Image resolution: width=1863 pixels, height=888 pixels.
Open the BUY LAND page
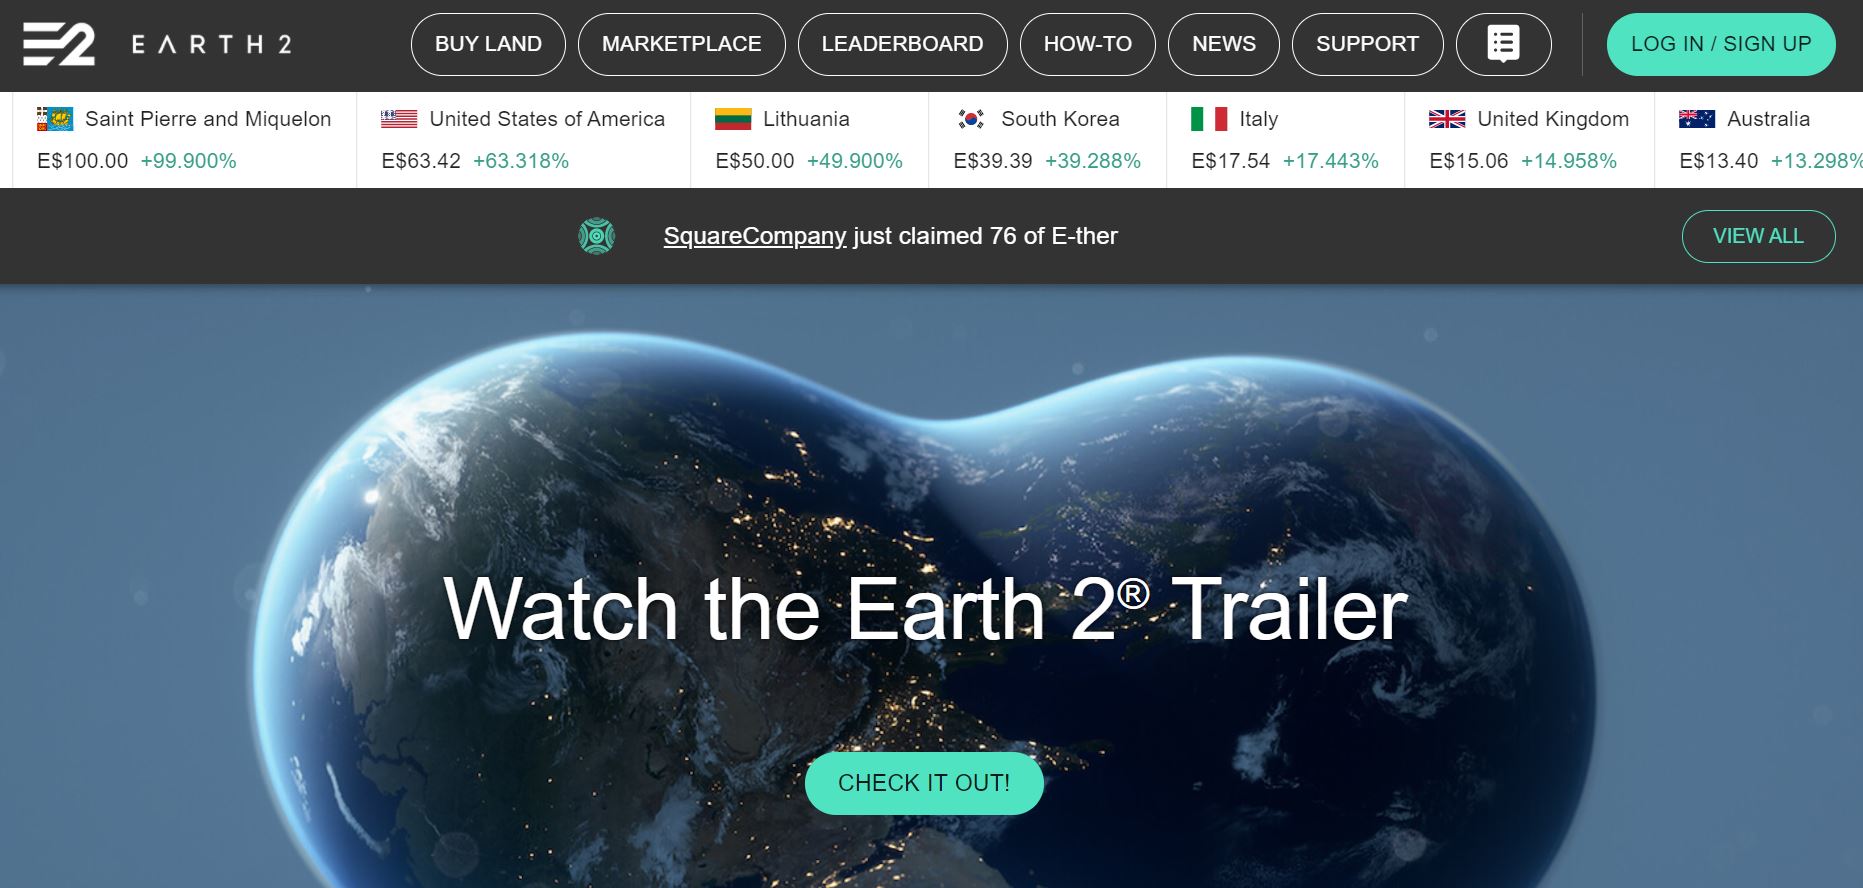point(488,44)
